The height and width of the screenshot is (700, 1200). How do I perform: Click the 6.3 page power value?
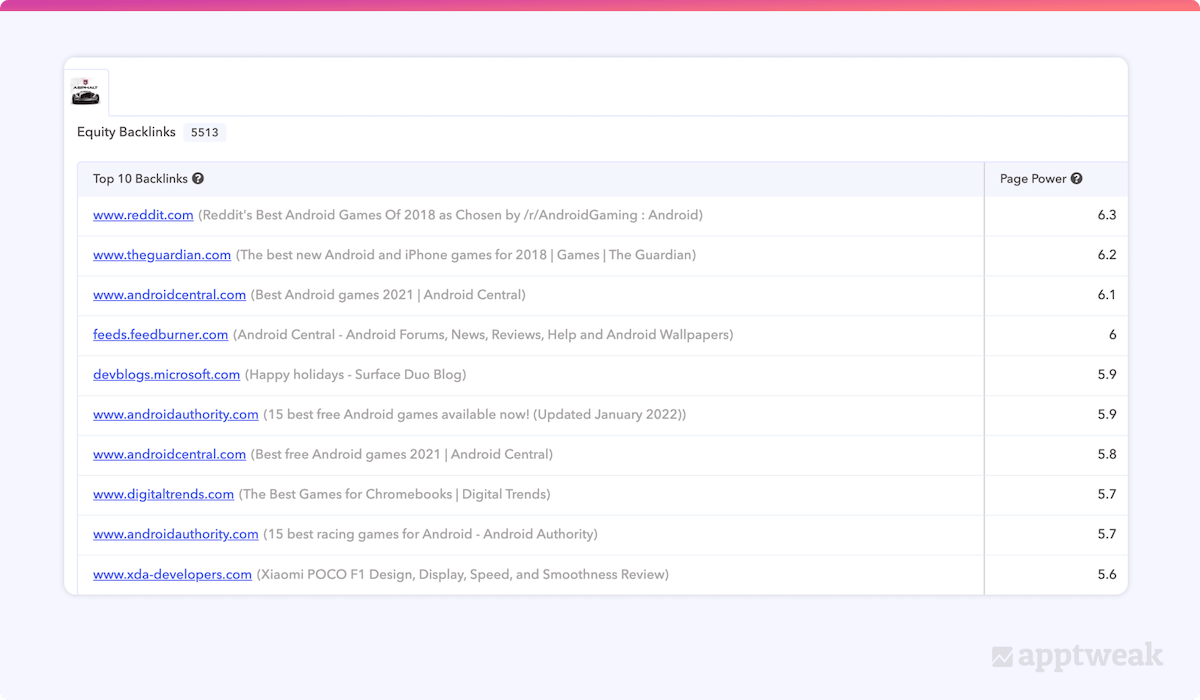click(x=1106, y=215)
